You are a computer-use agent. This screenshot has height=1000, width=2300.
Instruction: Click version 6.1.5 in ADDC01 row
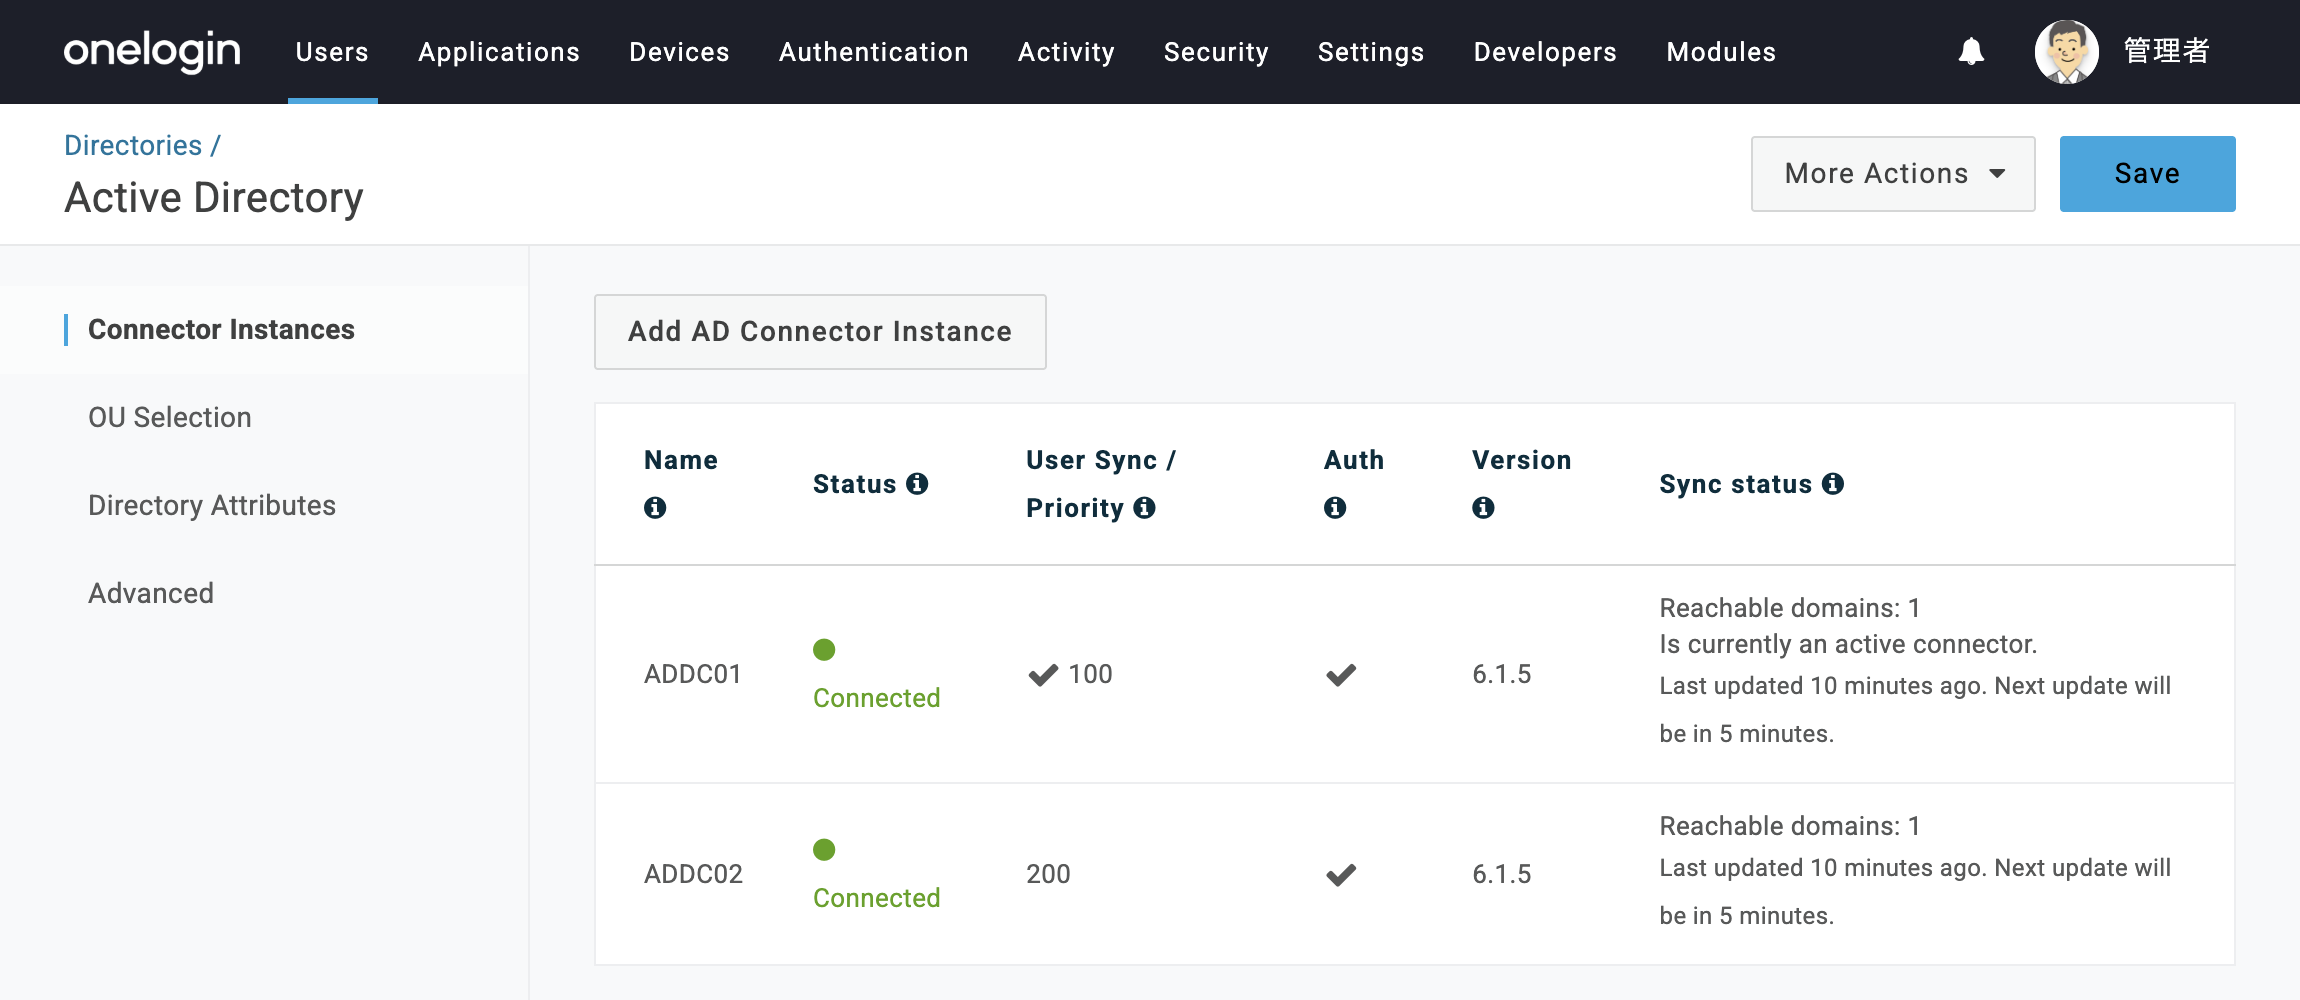(x=1501, y=675)
